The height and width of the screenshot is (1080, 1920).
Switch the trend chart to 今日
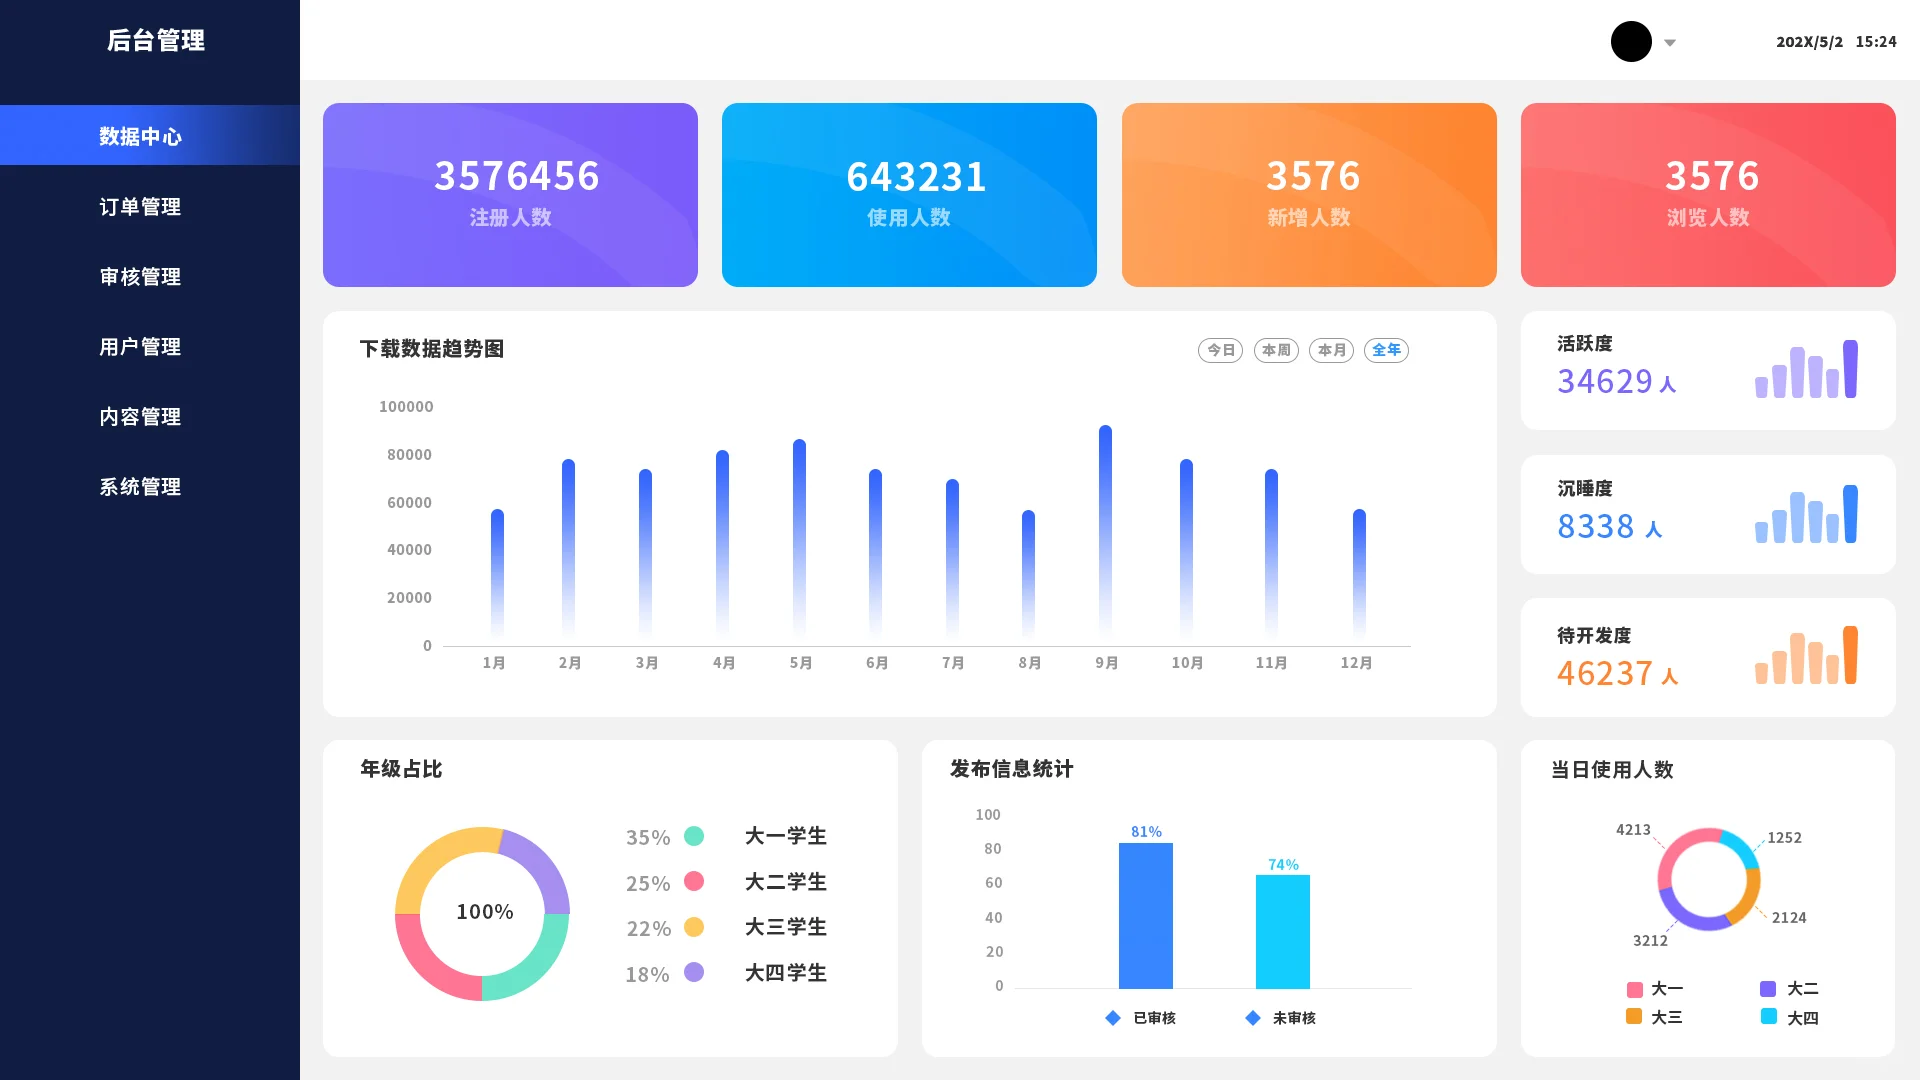point(1220,350)
